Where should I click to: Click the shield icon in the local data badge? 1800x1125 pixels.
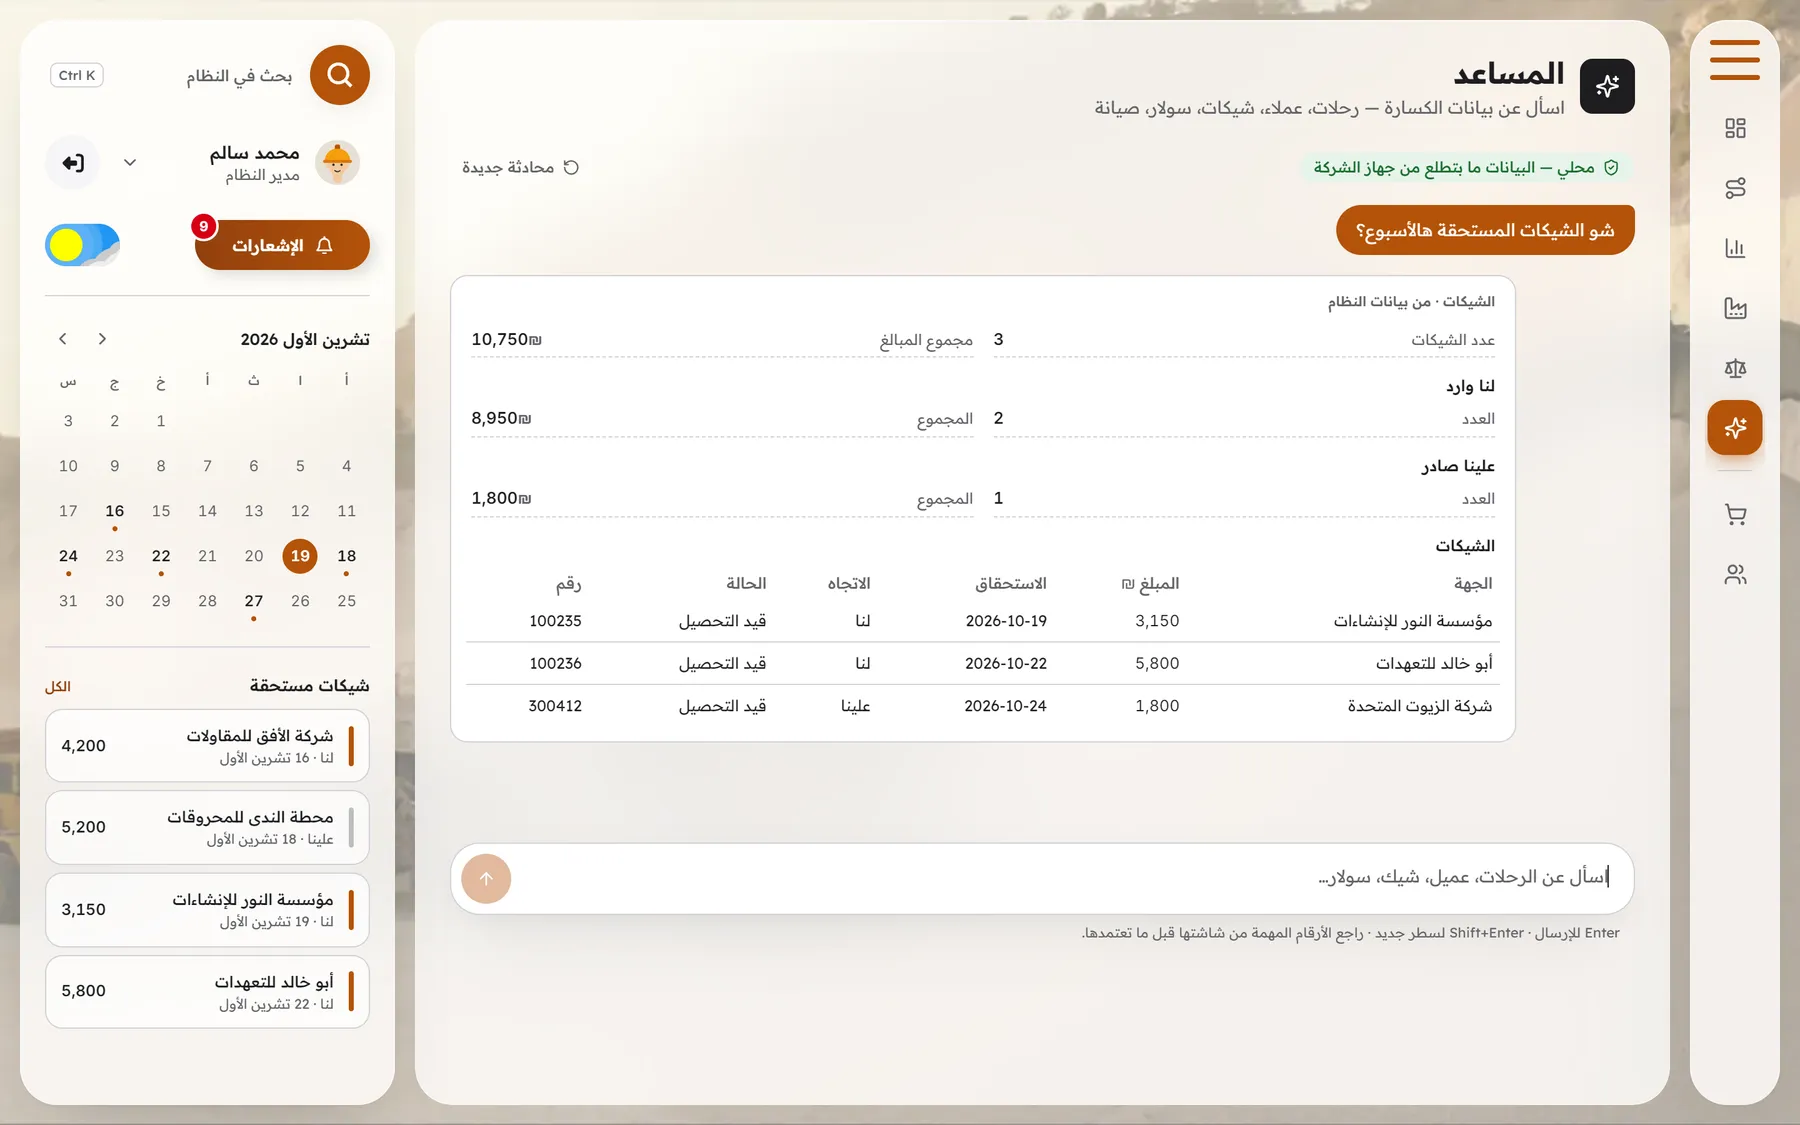coord(1611,168)
